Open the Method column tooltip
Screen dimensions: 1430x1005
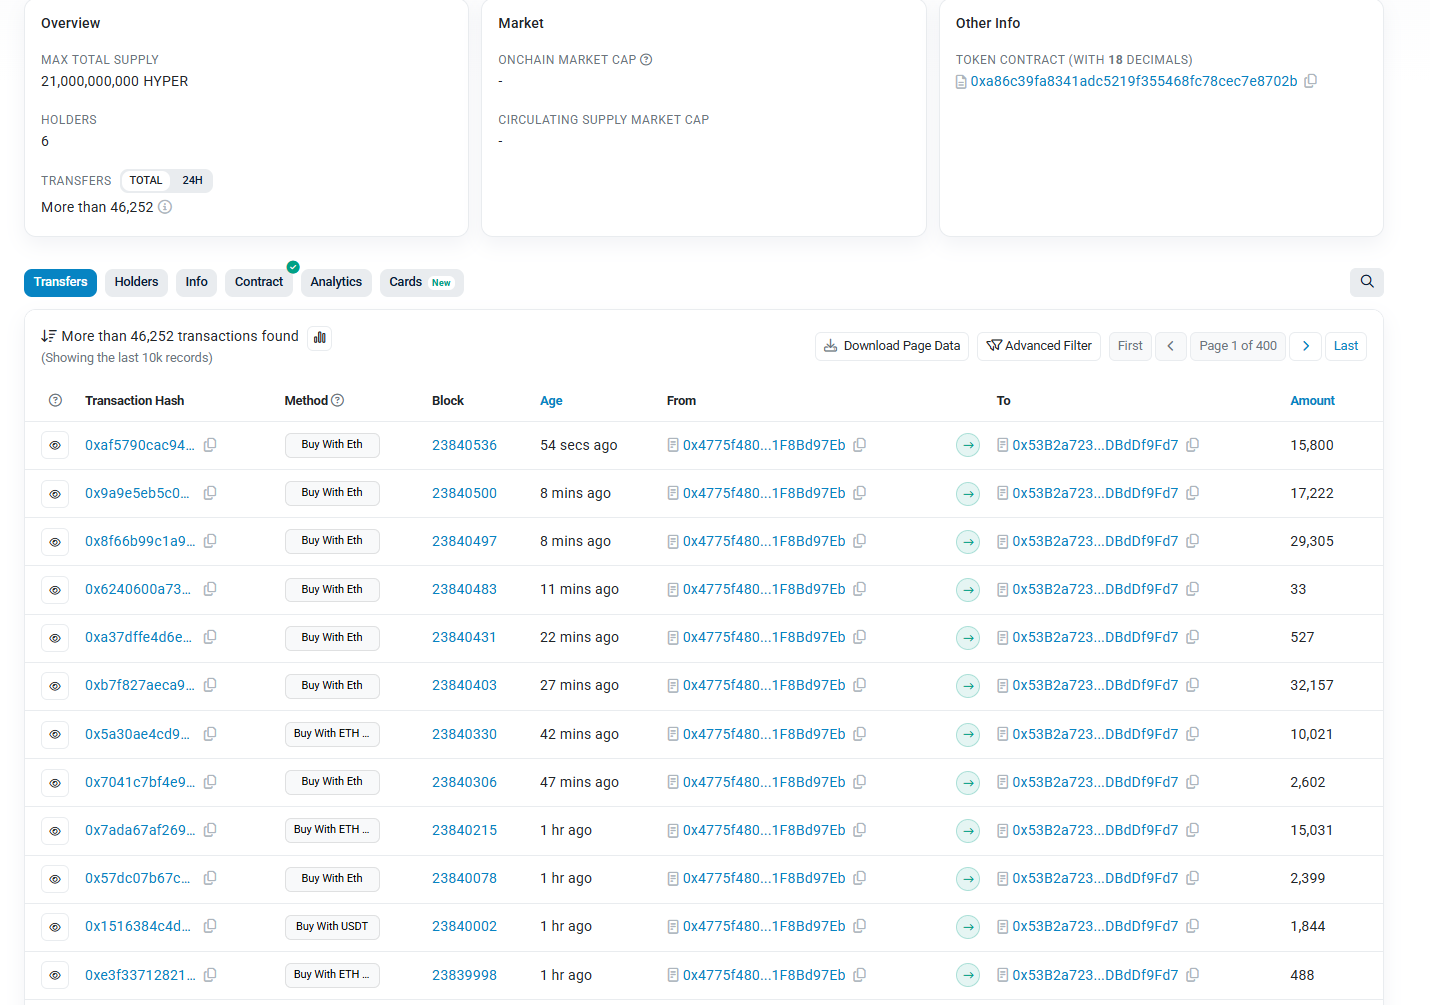coord(339,400)
